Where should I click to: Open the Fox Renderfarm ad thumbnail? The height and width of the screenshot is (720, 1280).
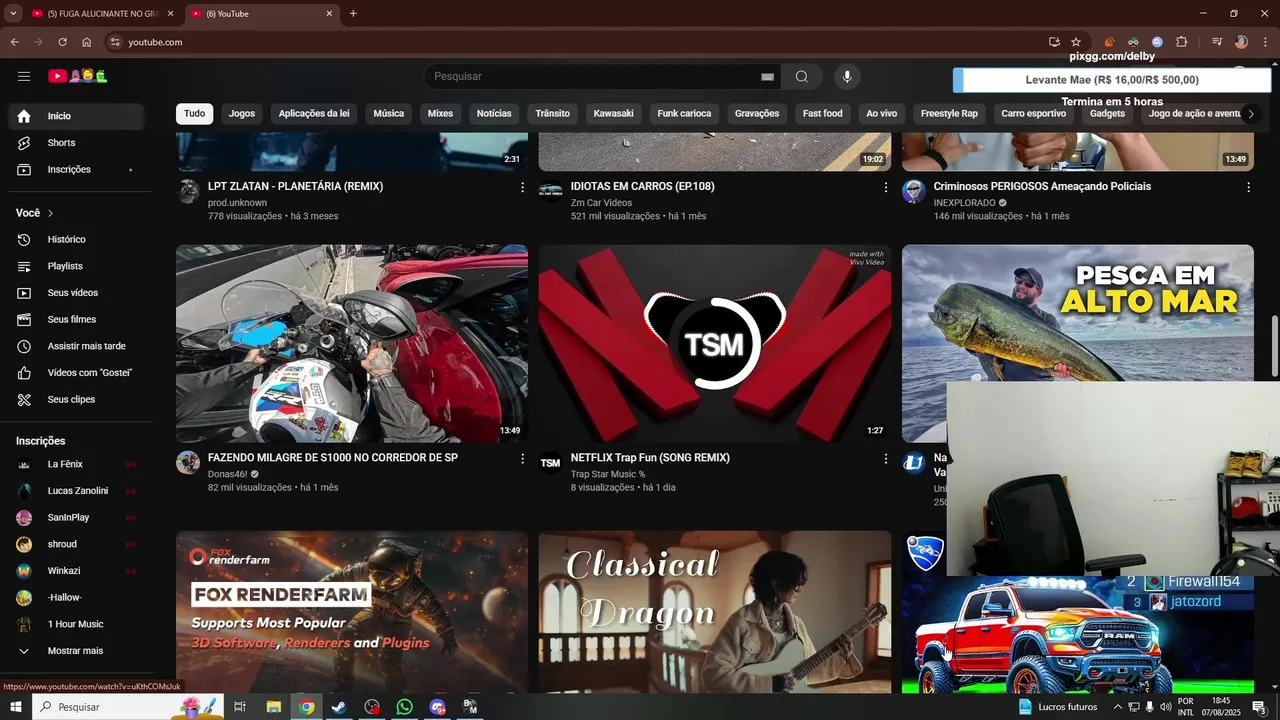point(352,612)
